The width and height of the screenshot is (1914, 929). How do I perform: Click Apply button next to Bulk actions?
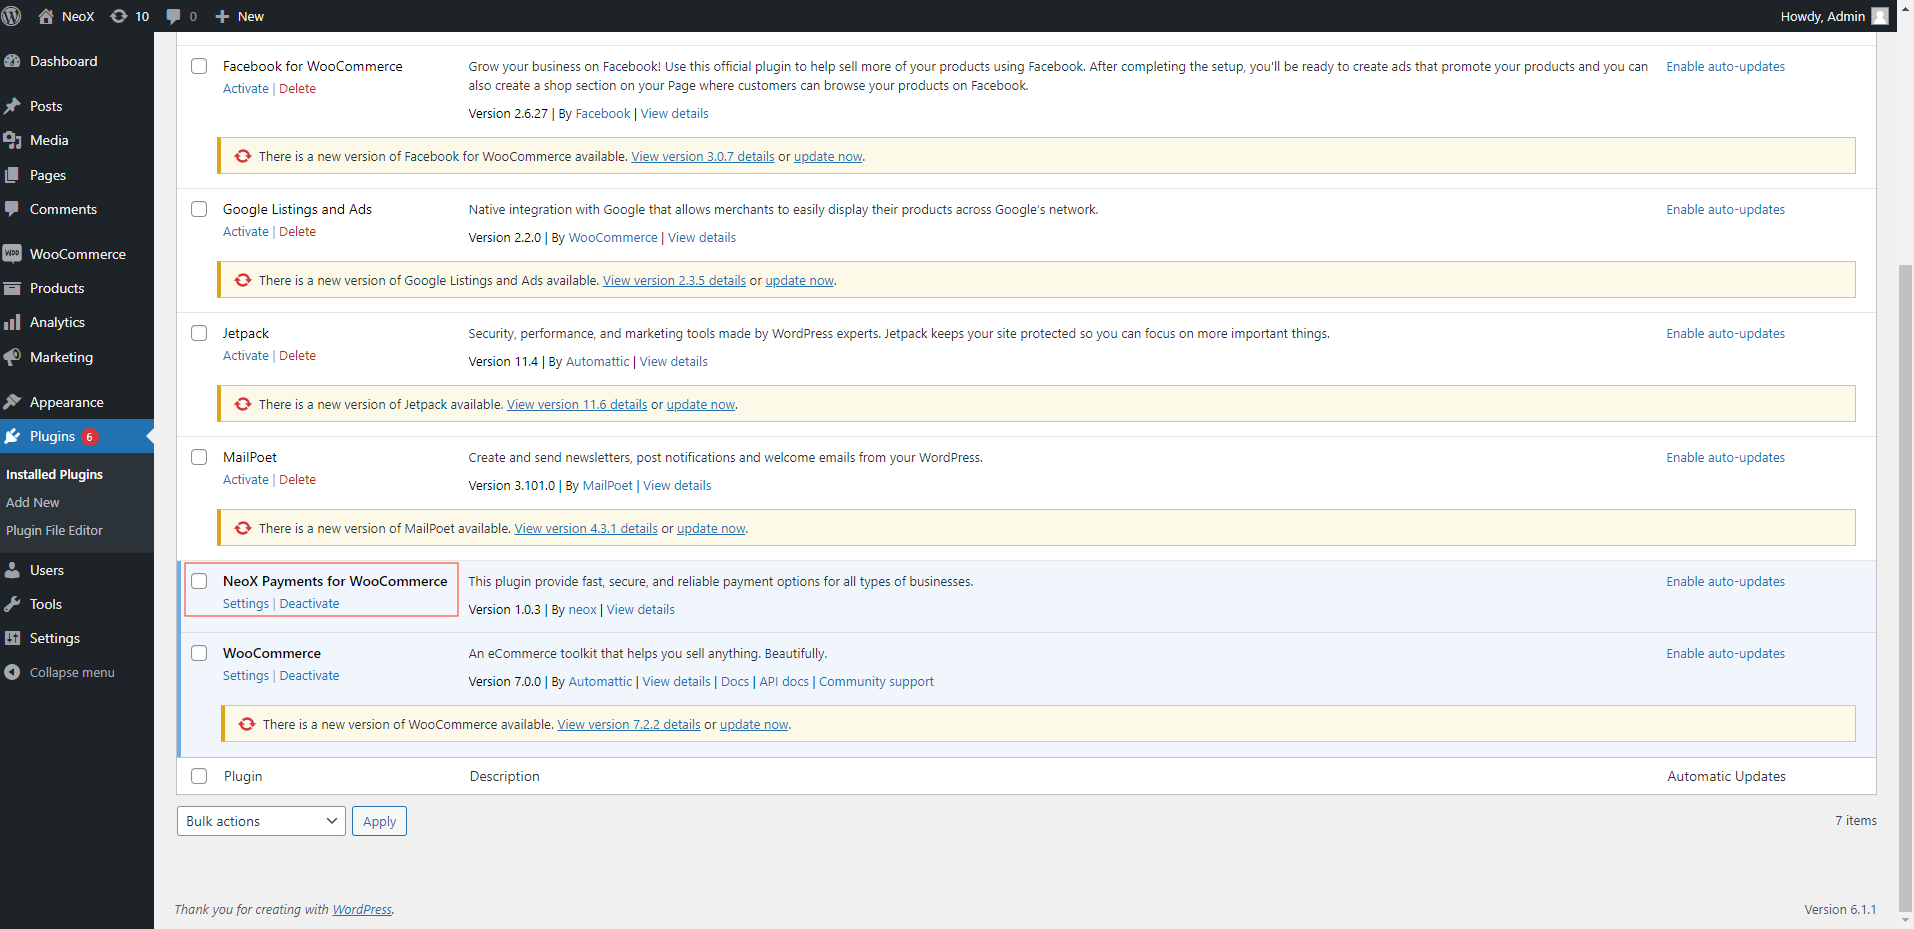point(379,821)
